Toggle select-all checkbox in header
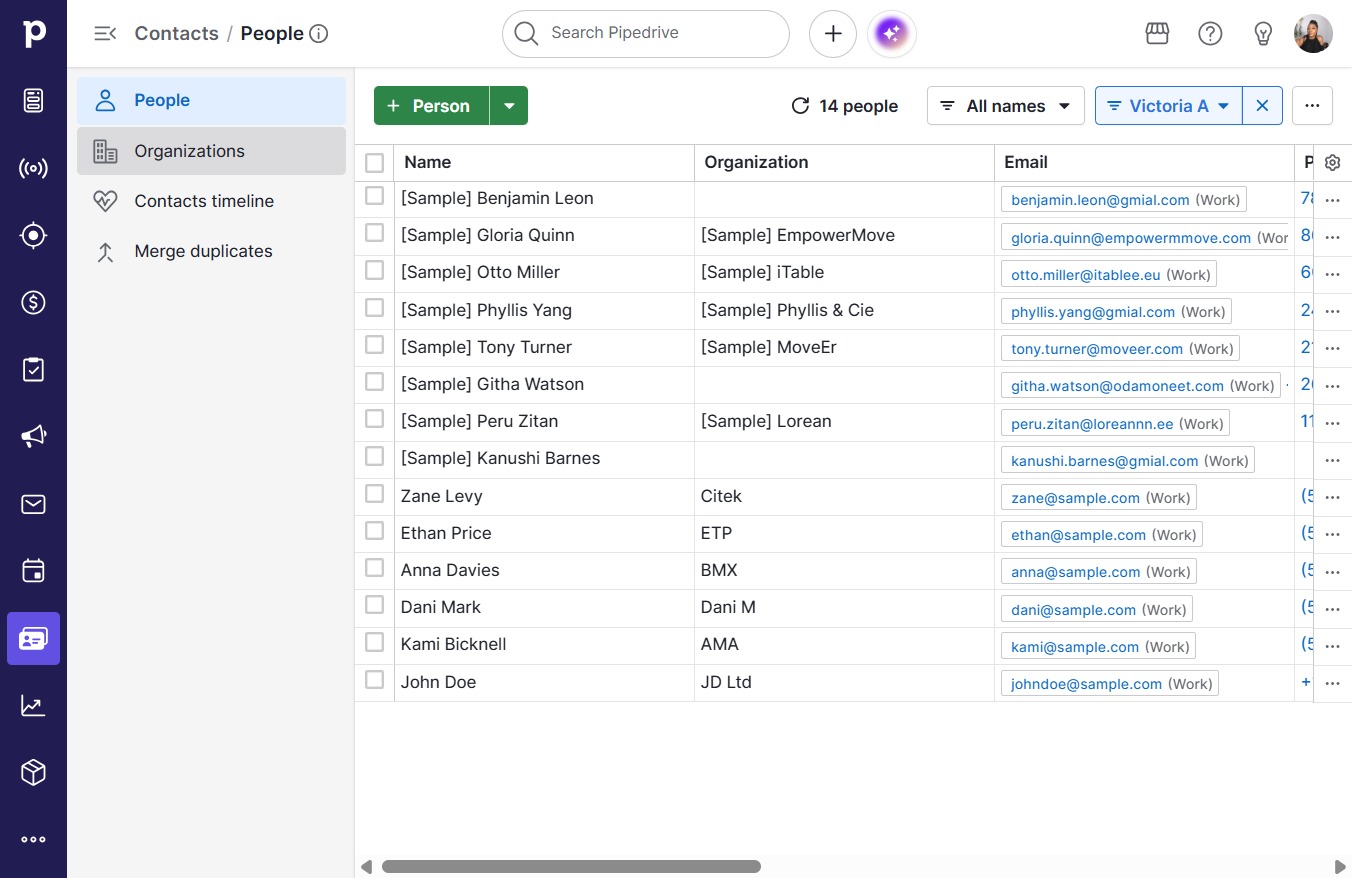Viewport: 1352px width, 878px height. pyautogui.click(x=374, y=163)
